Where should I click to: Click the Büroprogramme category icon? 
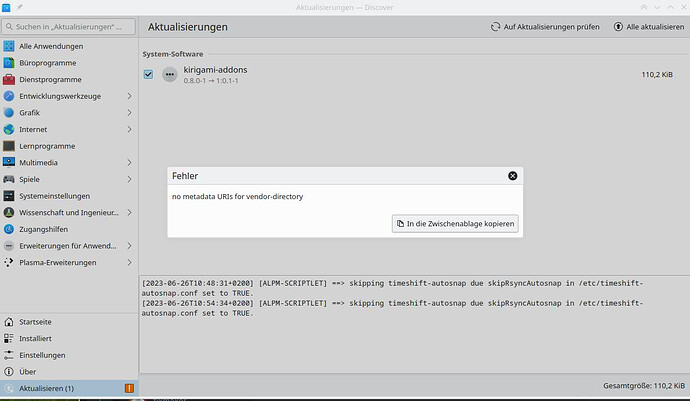[x=9, y=63]
